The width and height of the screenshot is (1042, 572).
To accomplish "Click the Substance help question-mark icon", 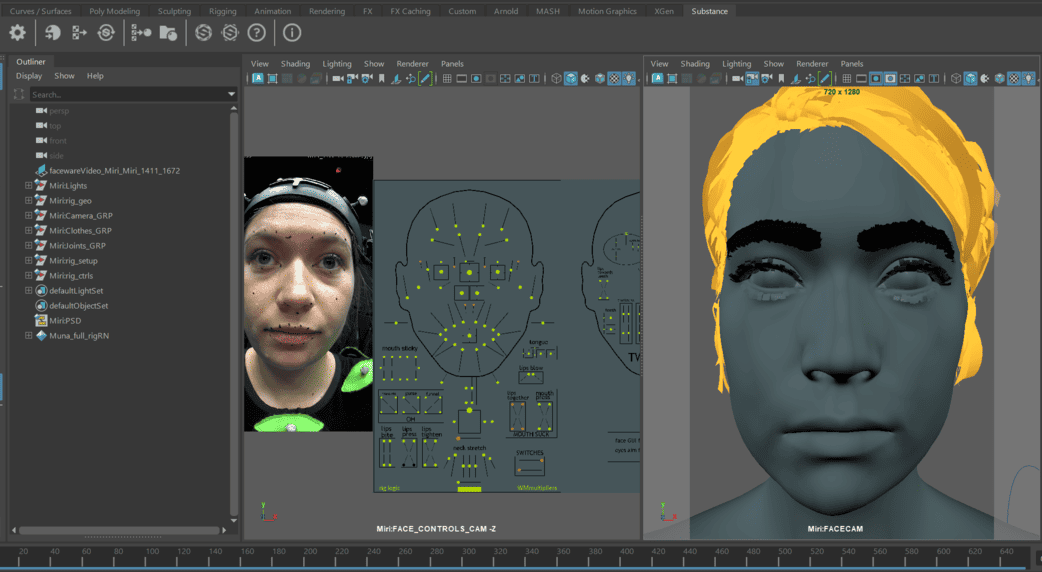I will (257, 33).
